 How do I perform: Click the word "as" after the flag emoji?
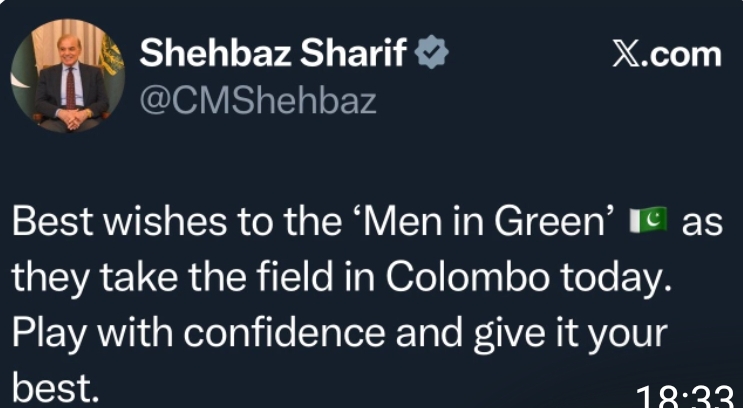coord(703,222)
